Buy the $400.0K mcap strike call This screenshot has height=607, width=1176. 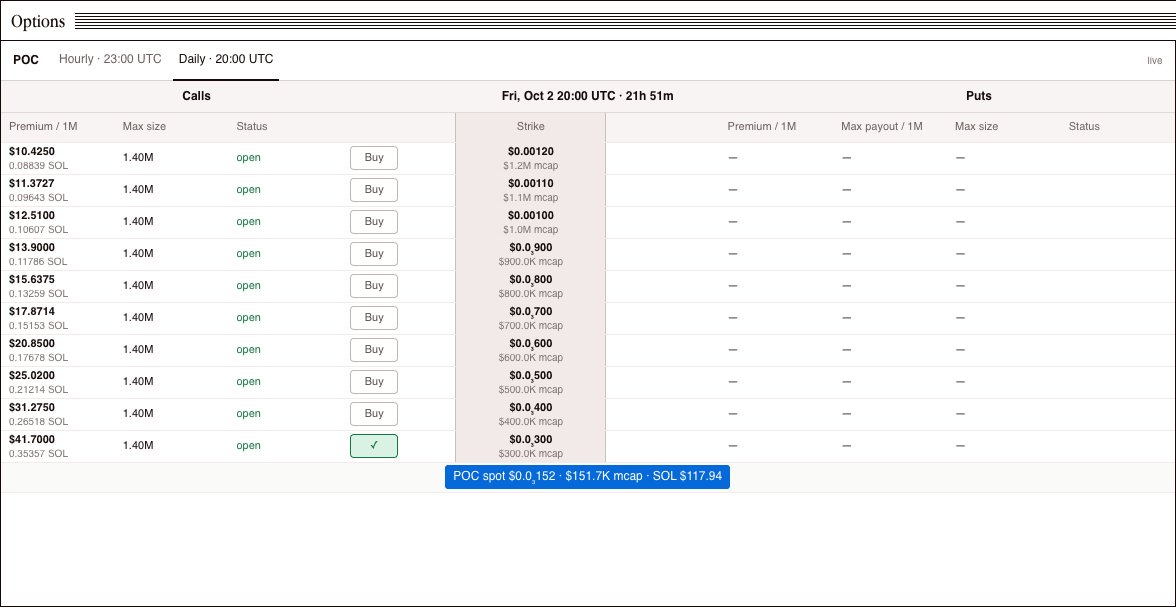pyautogui.click(x=374, y=414)
